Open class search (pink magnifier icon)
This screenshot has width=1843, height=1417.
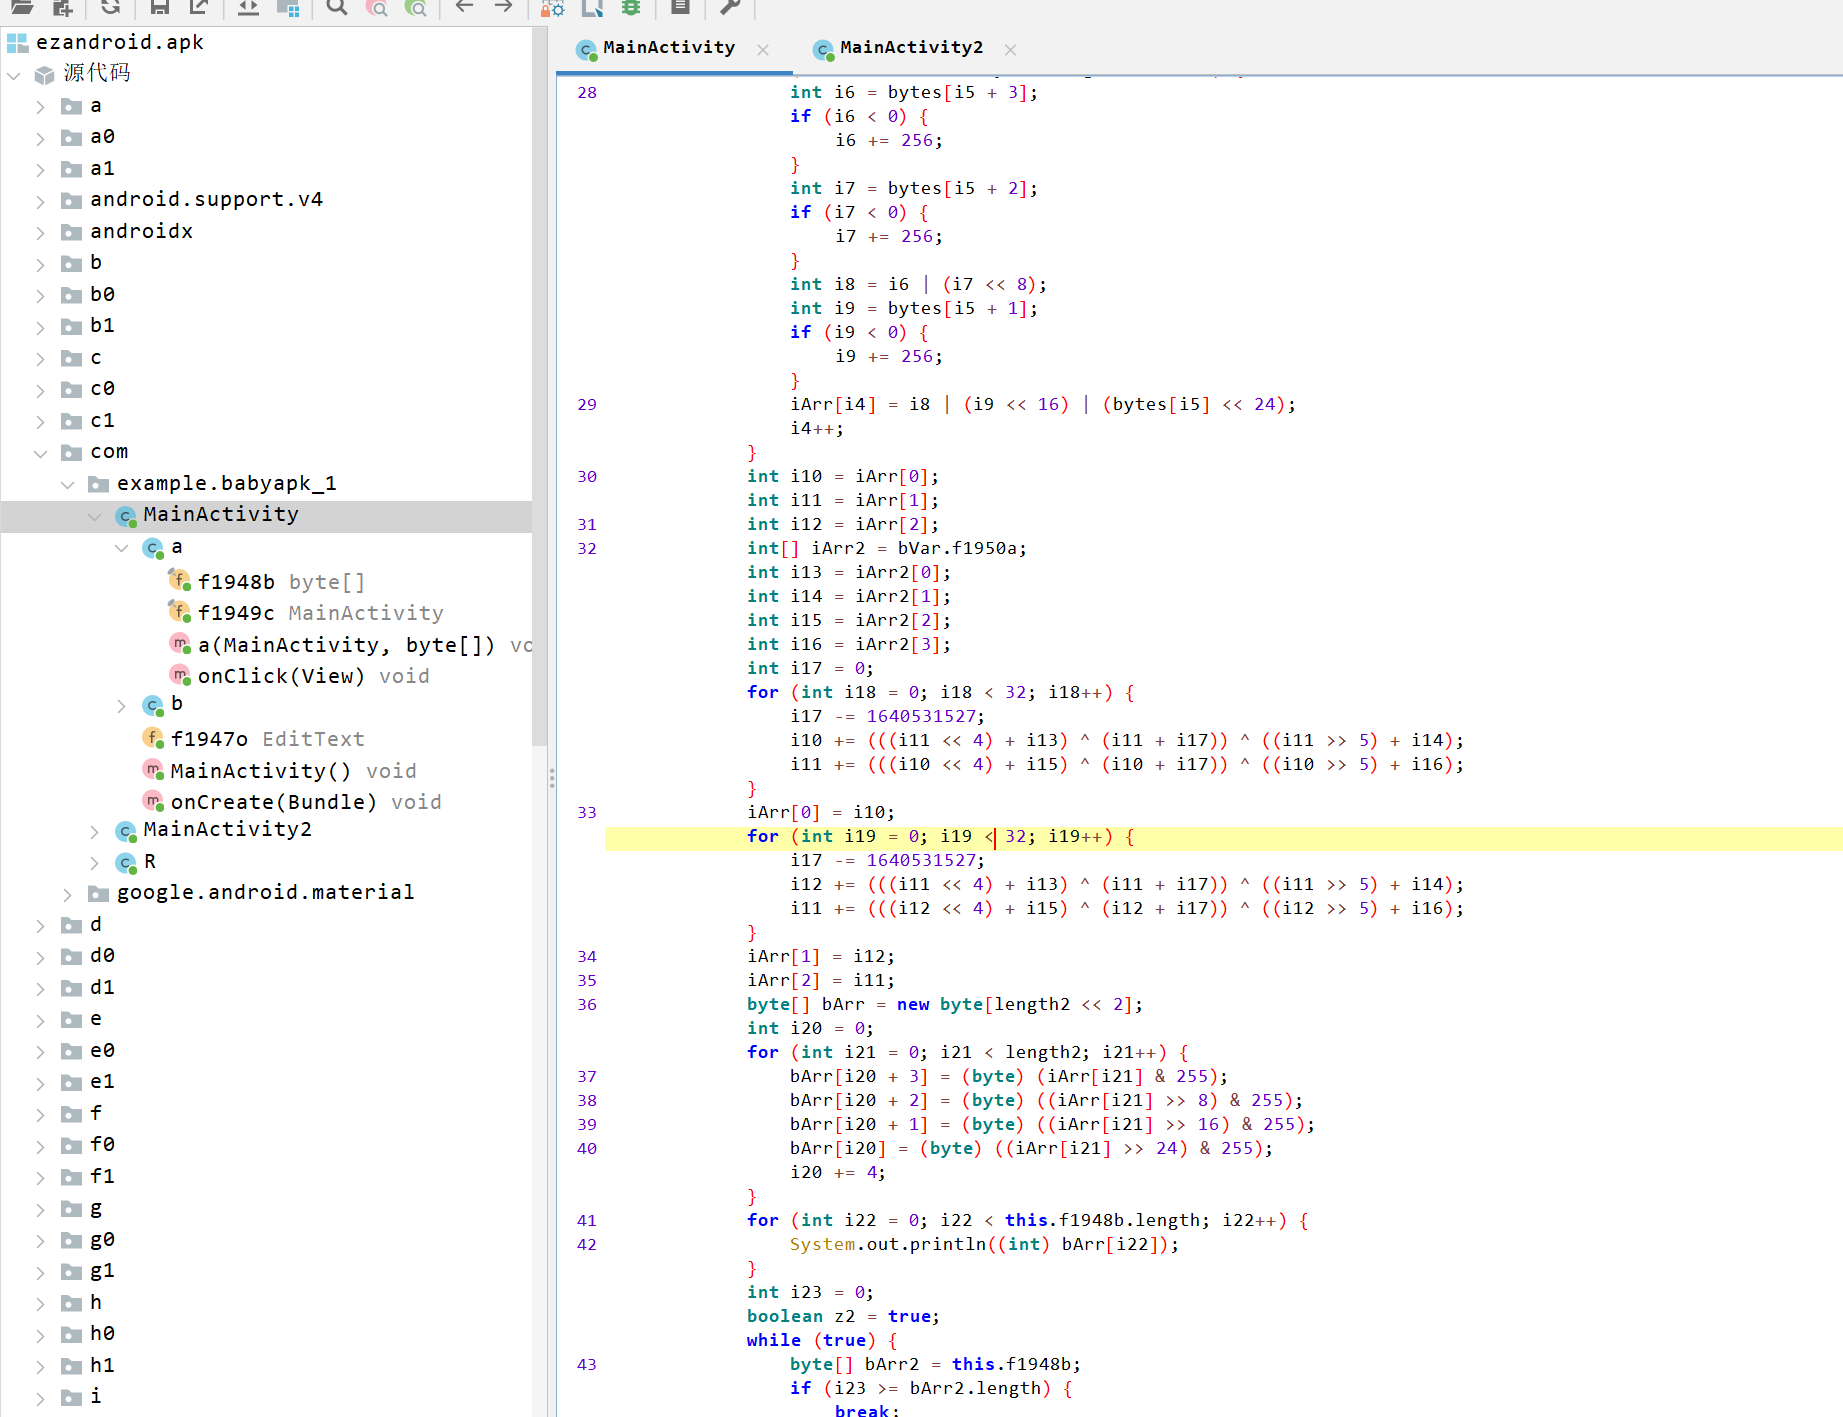377,7
